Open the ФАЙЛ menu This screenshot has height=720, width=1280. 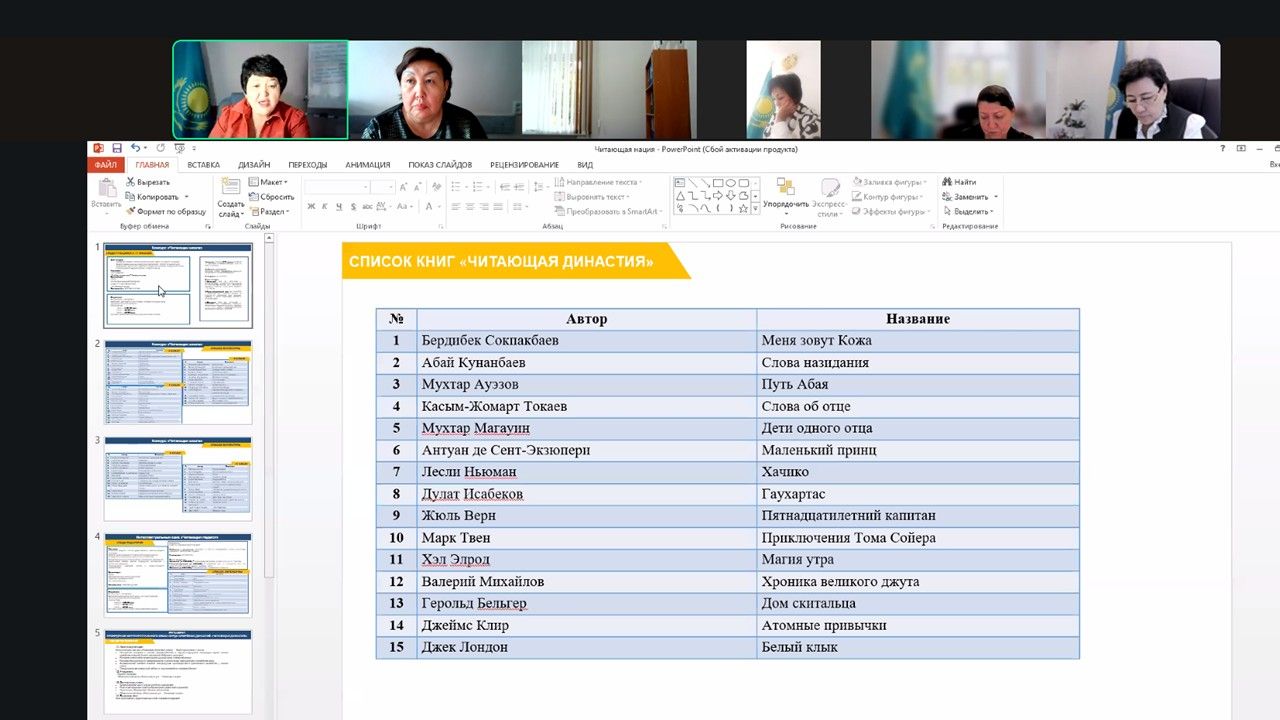click(105, 165)
